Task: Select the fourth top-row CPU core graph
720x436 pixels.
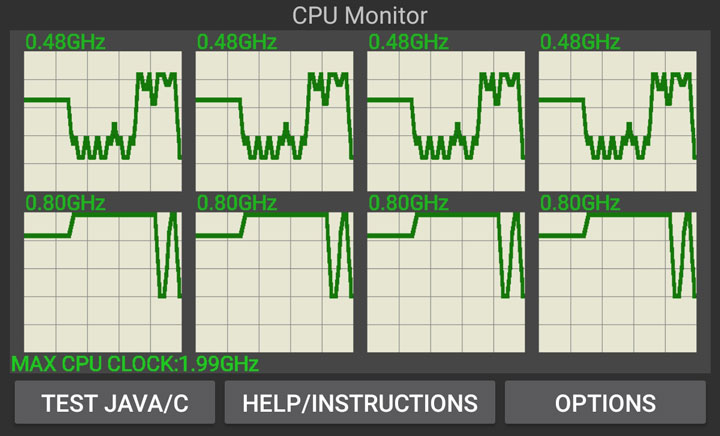Action: click(618, 121)
